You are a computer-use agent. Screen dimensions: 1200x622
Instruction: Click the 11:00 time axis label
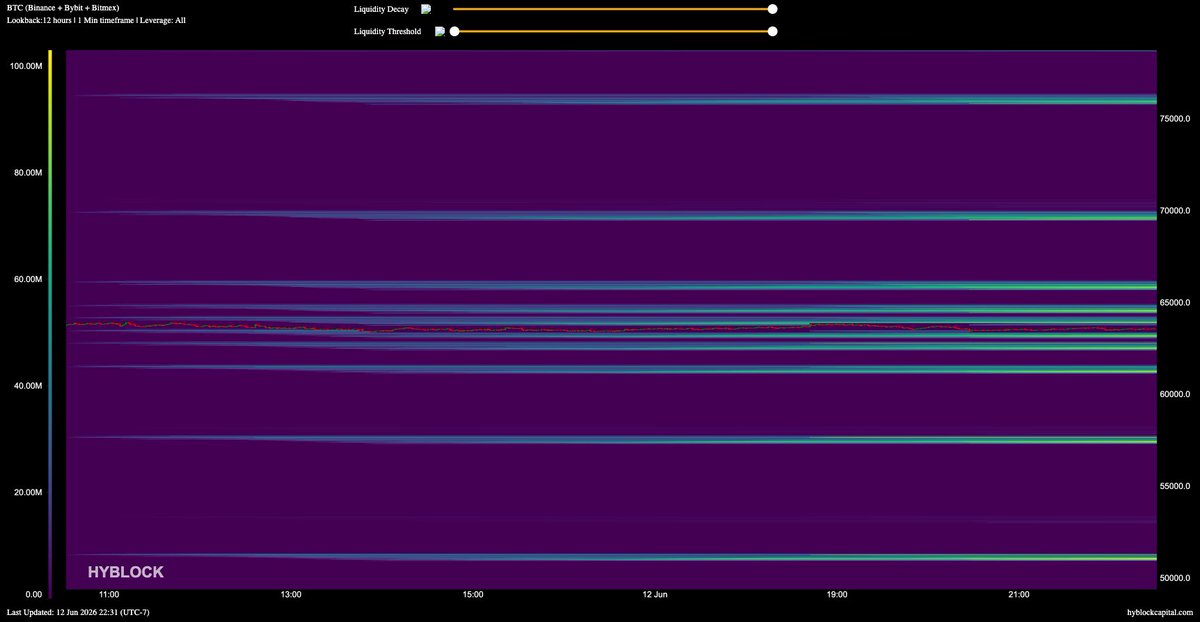click(x=109, y=595)
